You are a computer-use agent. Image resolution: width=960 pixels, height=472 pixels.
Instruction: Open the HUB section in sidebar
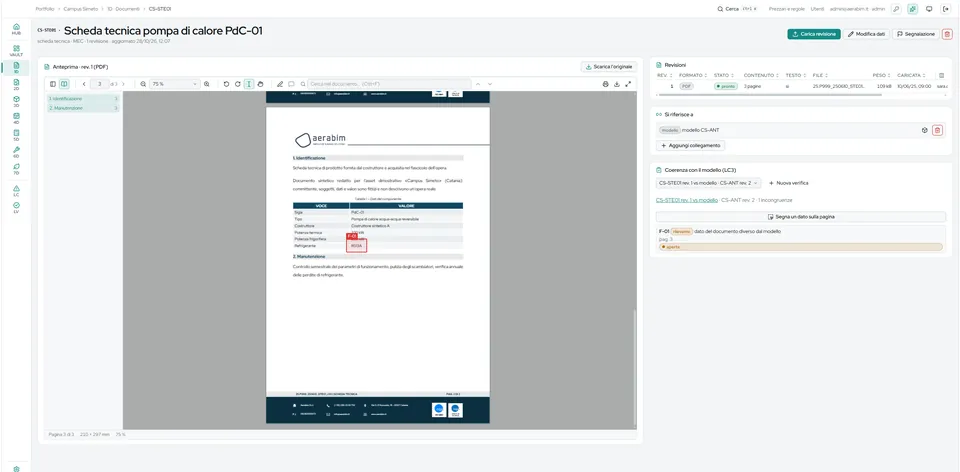(16, 29)
